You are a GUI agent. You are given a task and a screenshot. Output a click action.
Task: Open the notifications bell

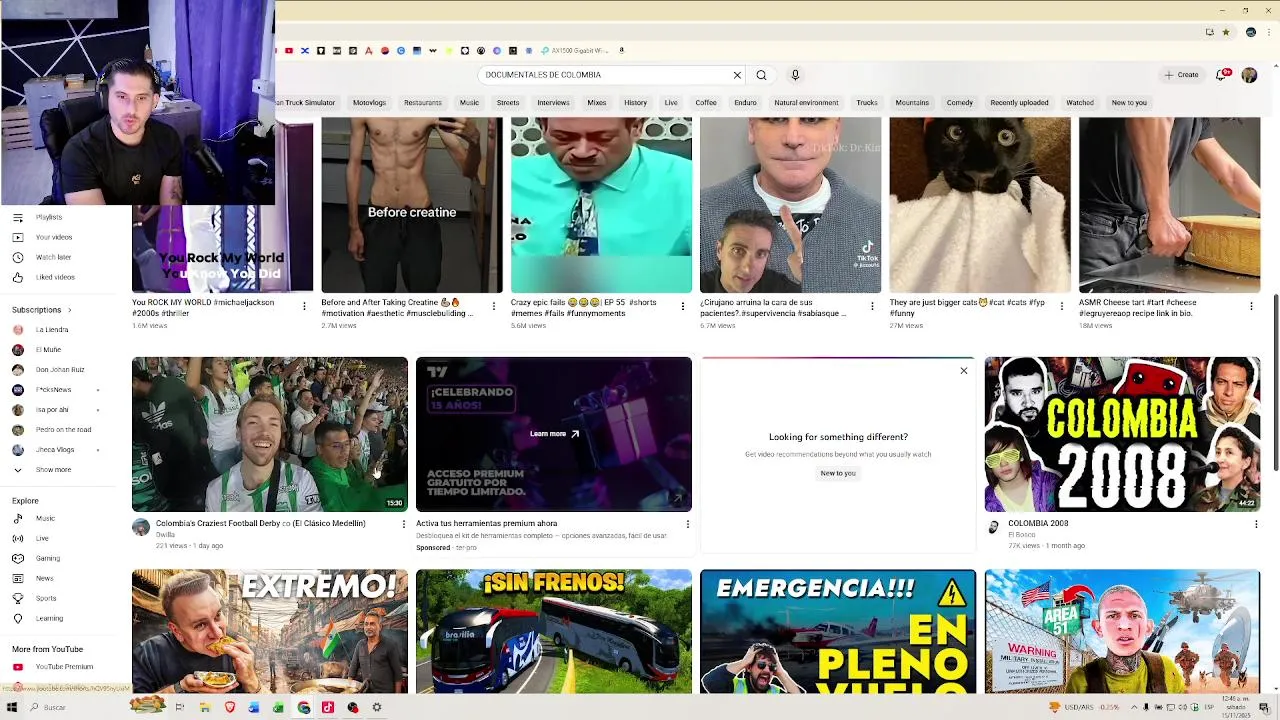1221,75
